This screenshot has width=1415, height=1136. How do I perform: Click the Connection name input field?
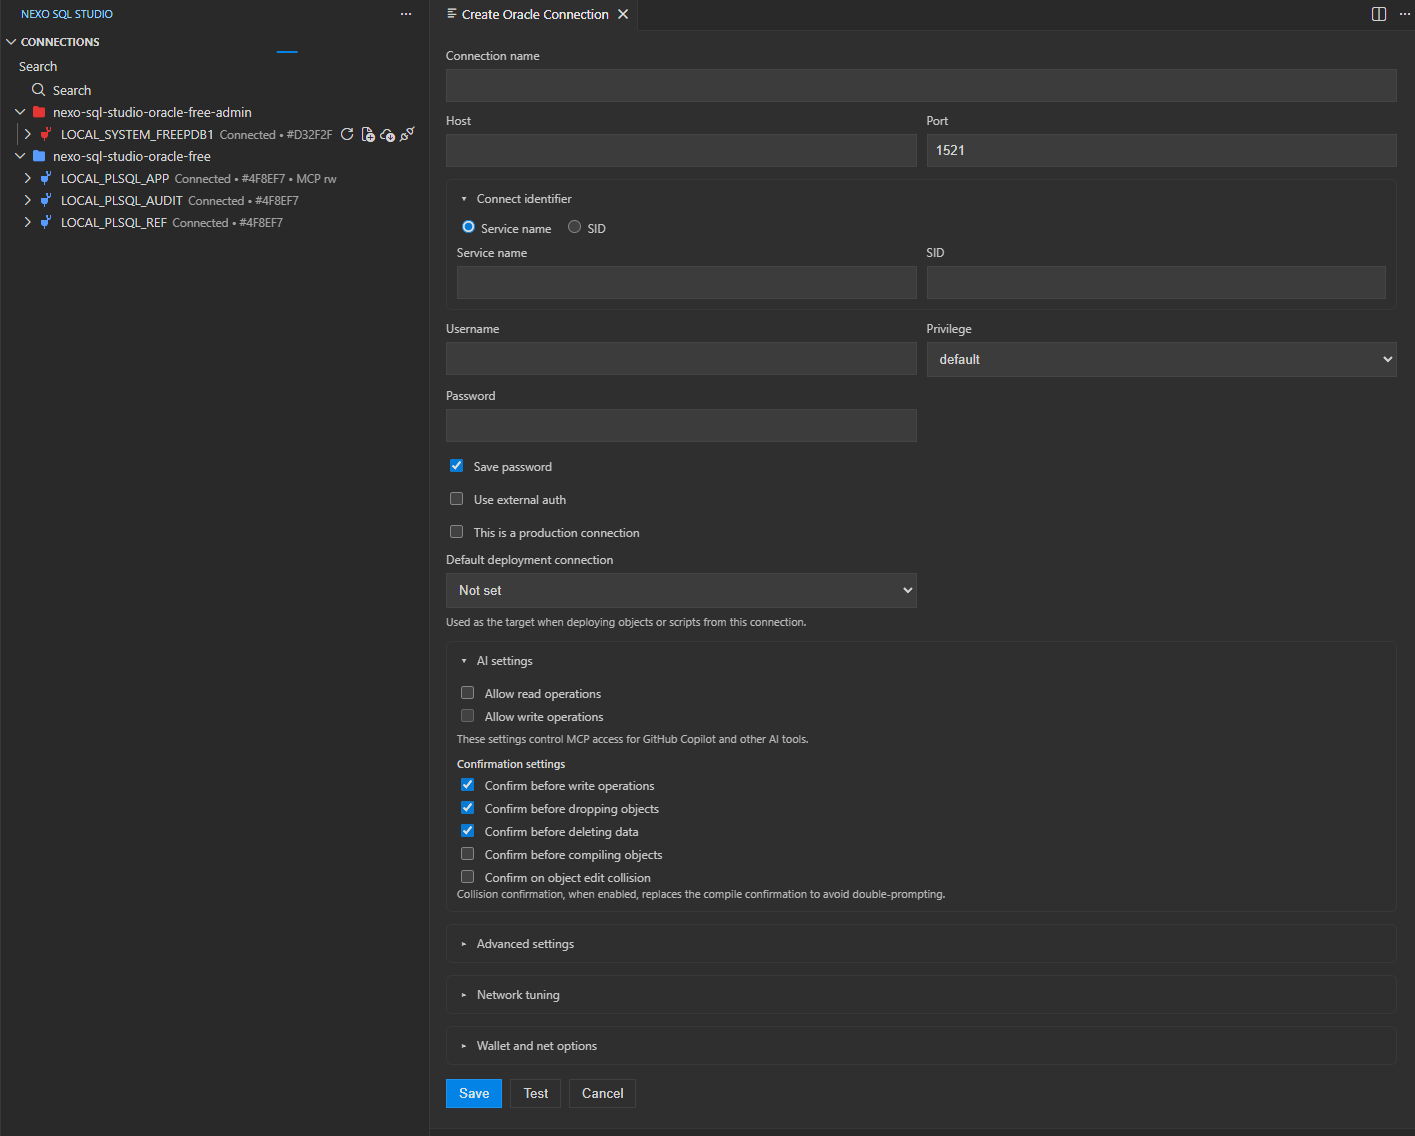click(x=921, y=85)
